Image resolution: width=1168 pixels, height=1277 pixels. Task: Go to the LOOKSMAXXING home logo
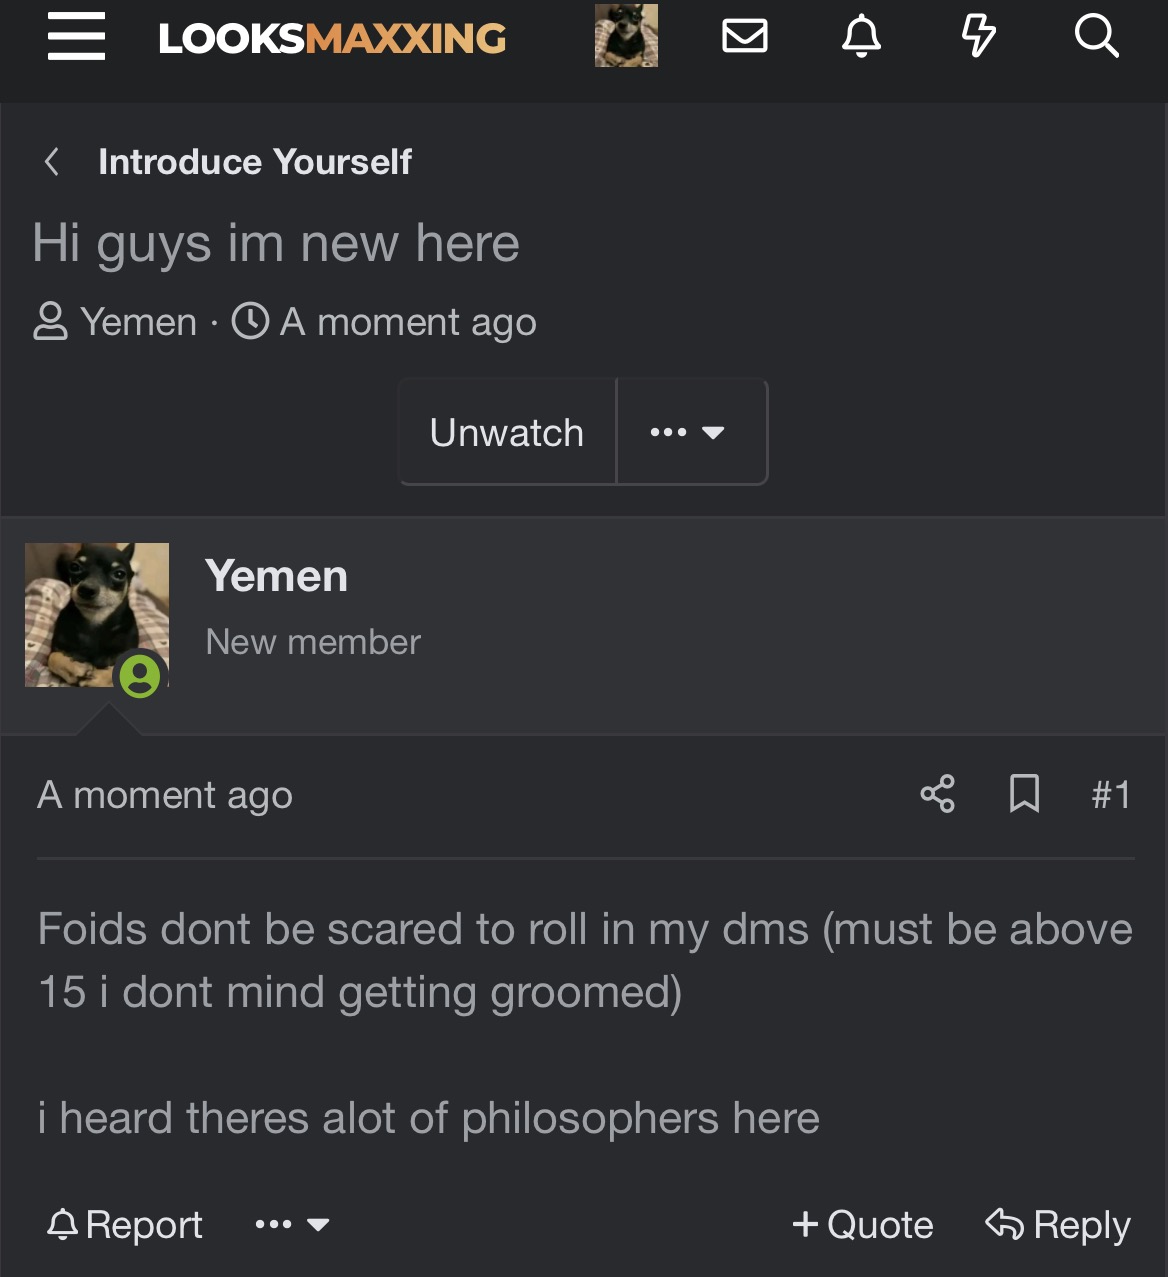[x=332, y=38]
